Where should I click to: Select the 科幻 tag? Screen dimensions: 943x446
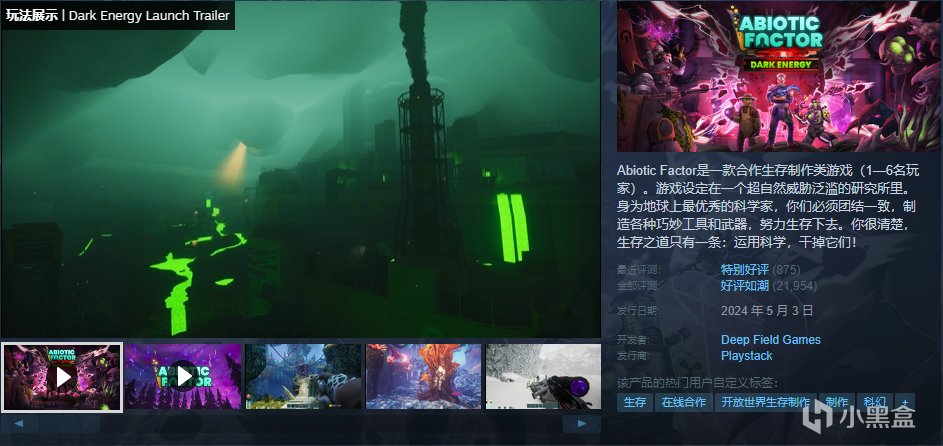point(874,402)
